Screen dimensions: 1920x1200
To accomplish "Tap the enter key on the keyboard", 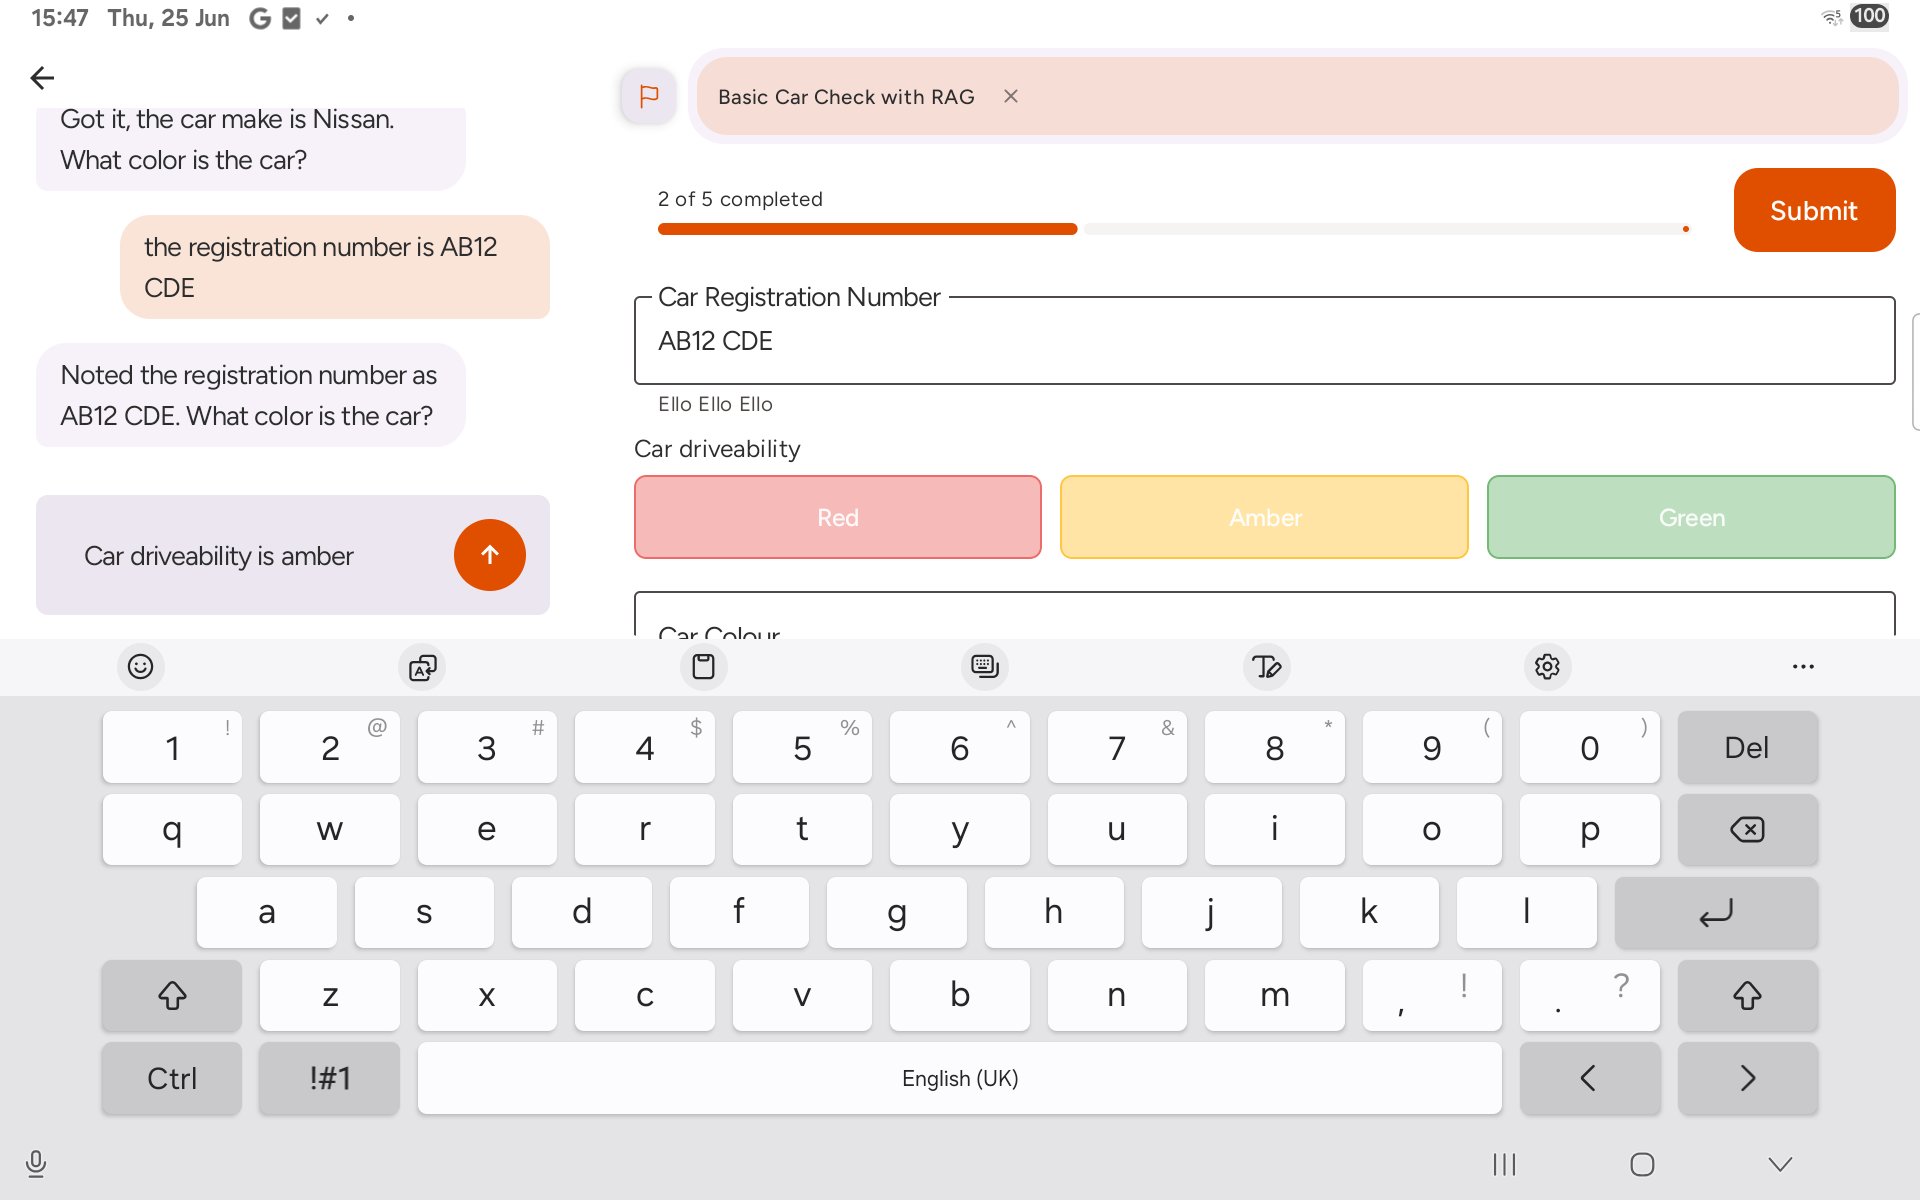I will (1716, 913).
